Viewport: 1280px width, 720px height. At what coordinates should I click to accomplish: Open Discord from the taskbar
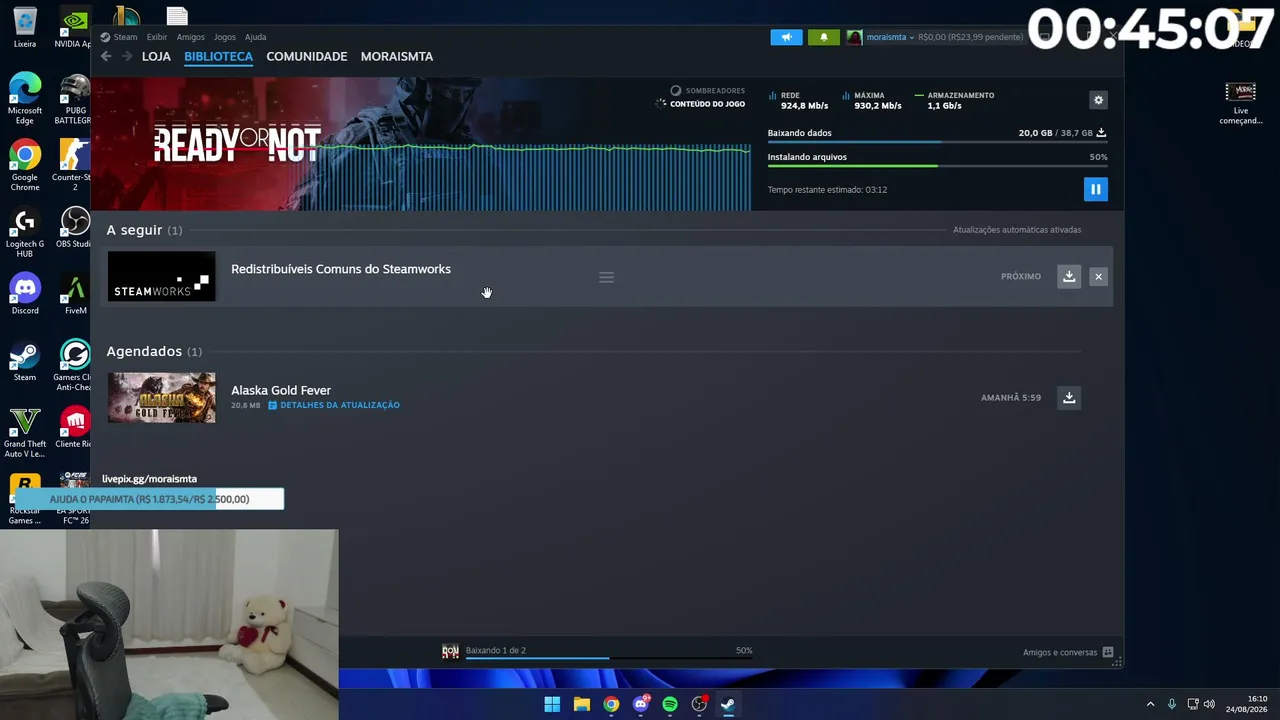(641, 704)
